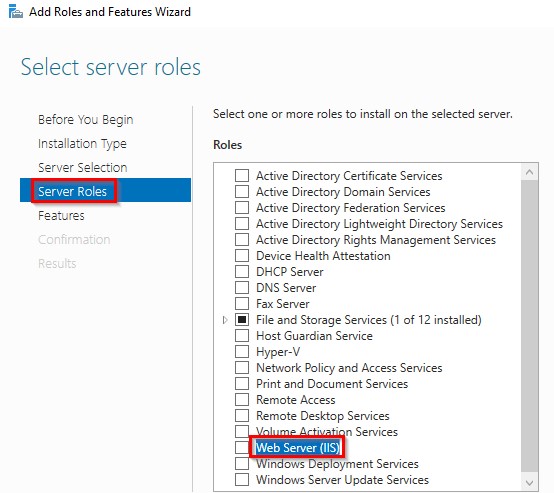554x493 pixels.
Task: Select the Server Selection step
Action: (82, 168)
